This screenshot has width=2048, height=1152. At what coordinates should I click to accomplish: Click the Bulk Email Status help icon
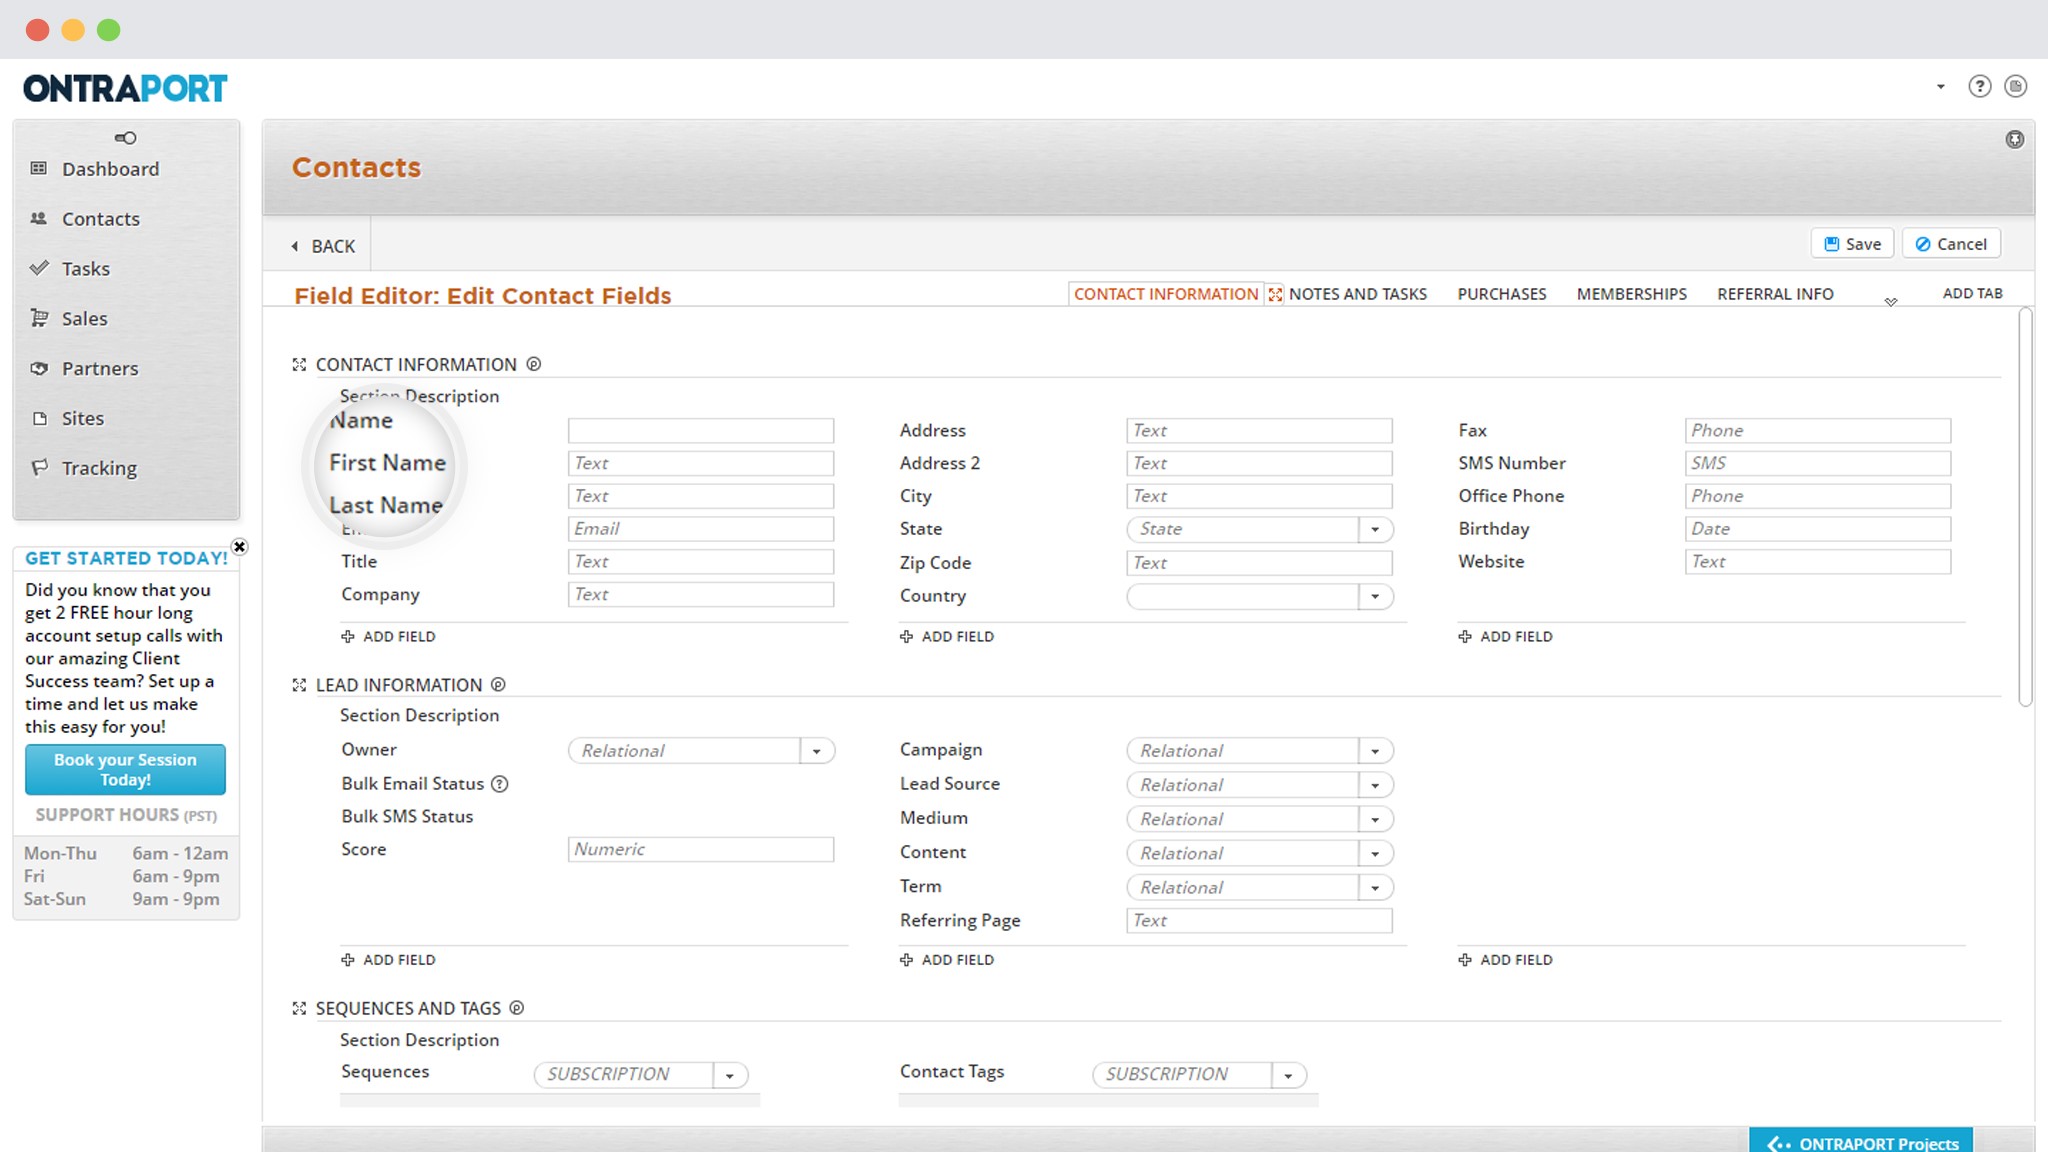pyautogui.click(x=500, y=784)
